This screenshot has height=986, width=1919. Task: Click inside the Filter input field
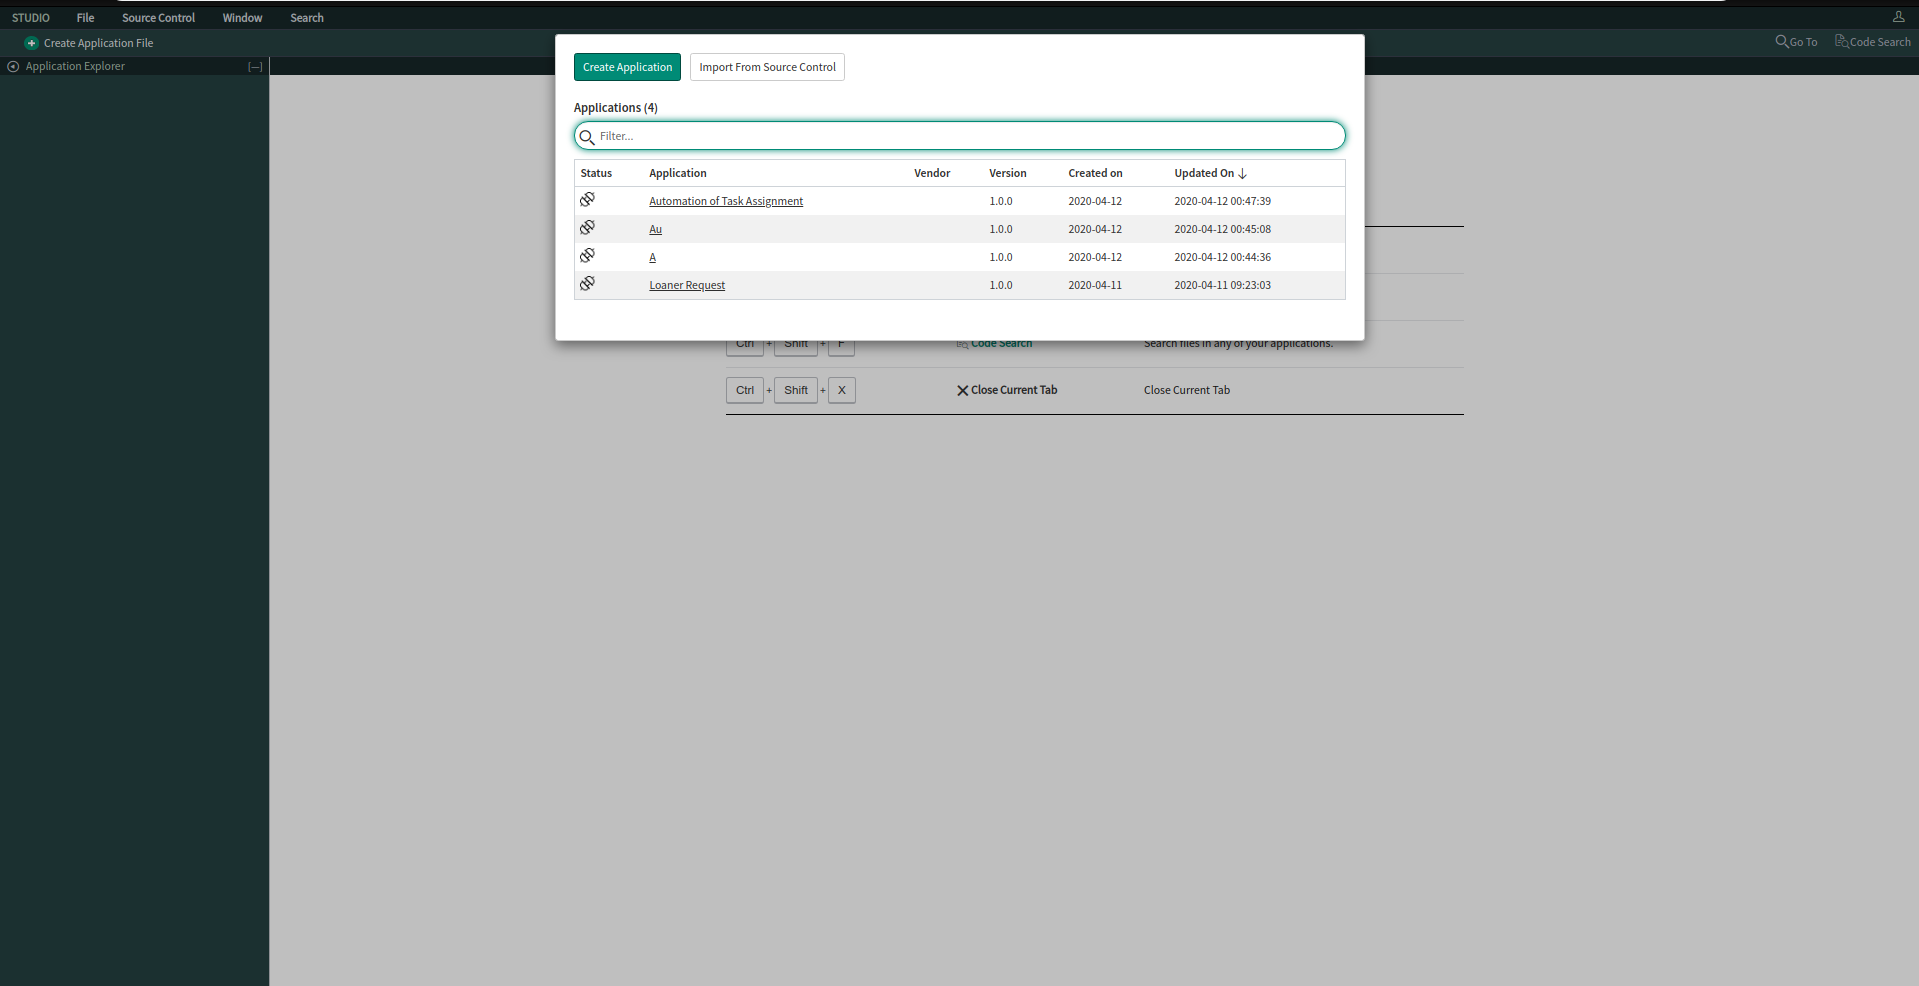click(x=959, y=136)
